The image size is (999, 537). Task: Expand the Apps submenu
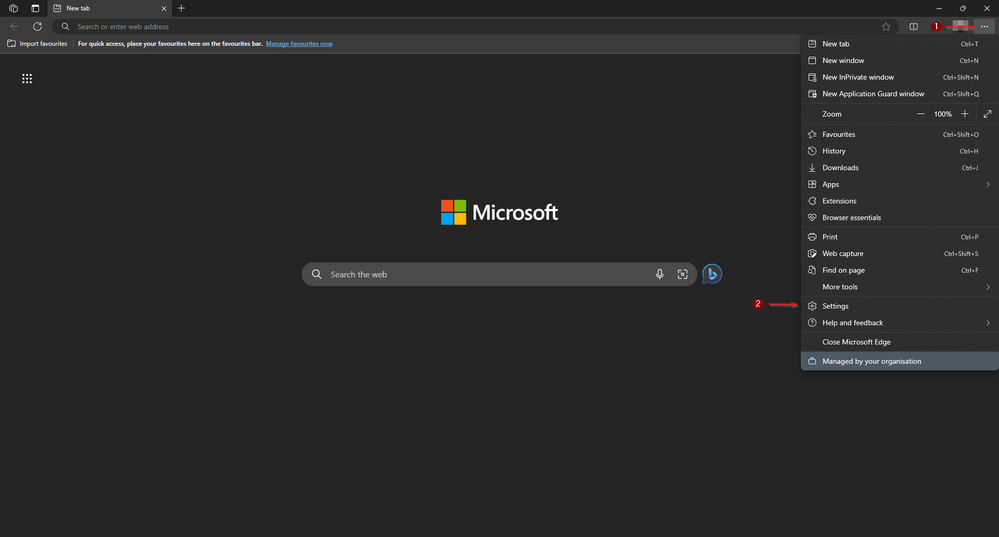pos(899,184)
